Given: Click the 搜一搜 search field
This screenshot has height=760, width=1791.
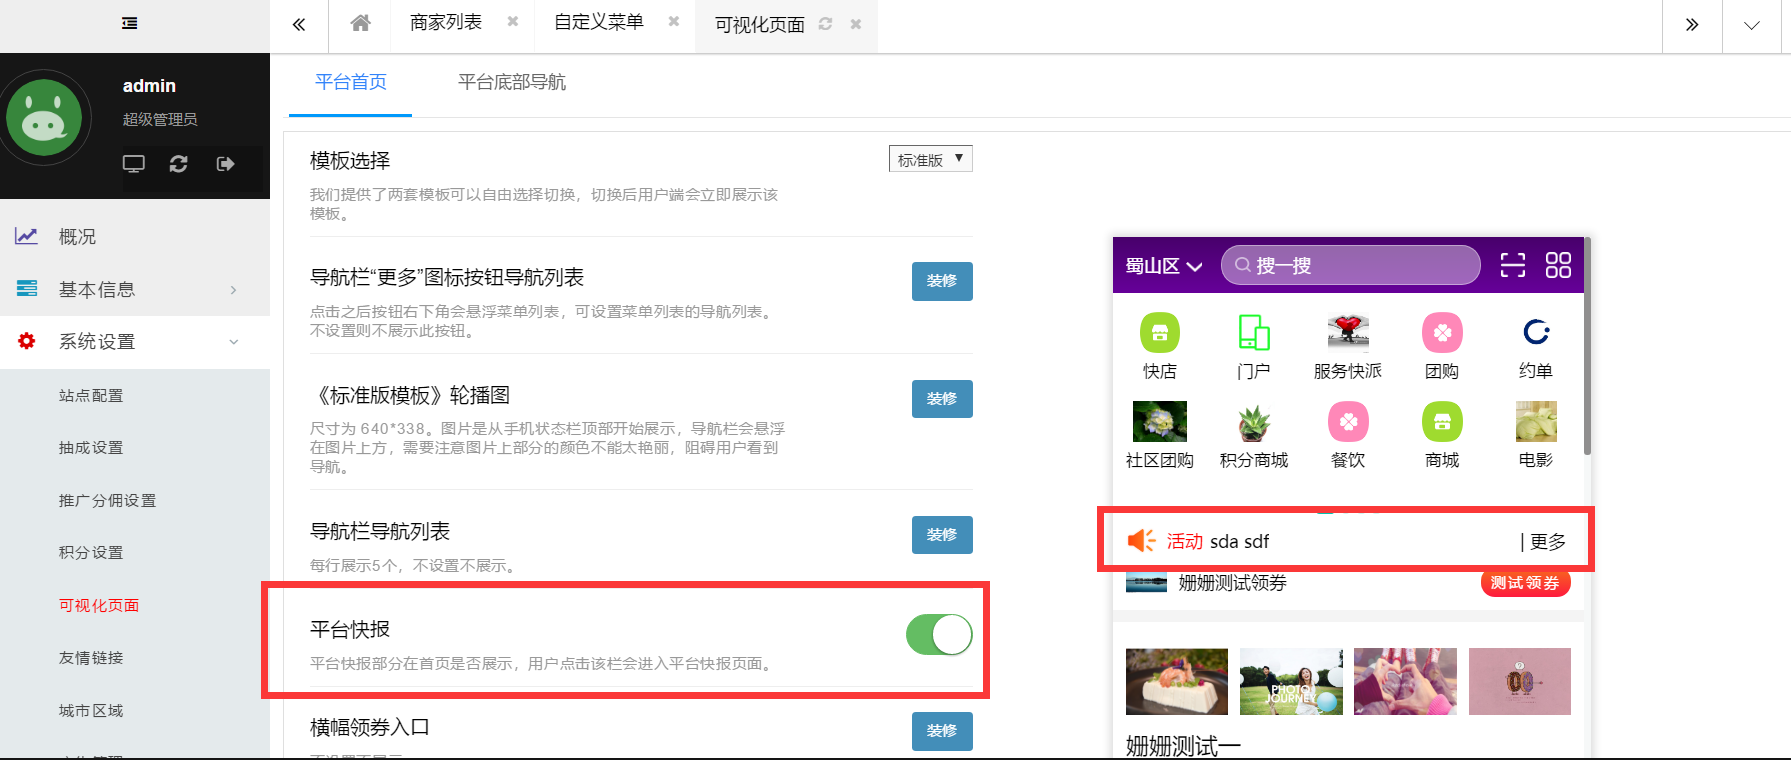Looking at the screenshot, I should pos(1351,265).
